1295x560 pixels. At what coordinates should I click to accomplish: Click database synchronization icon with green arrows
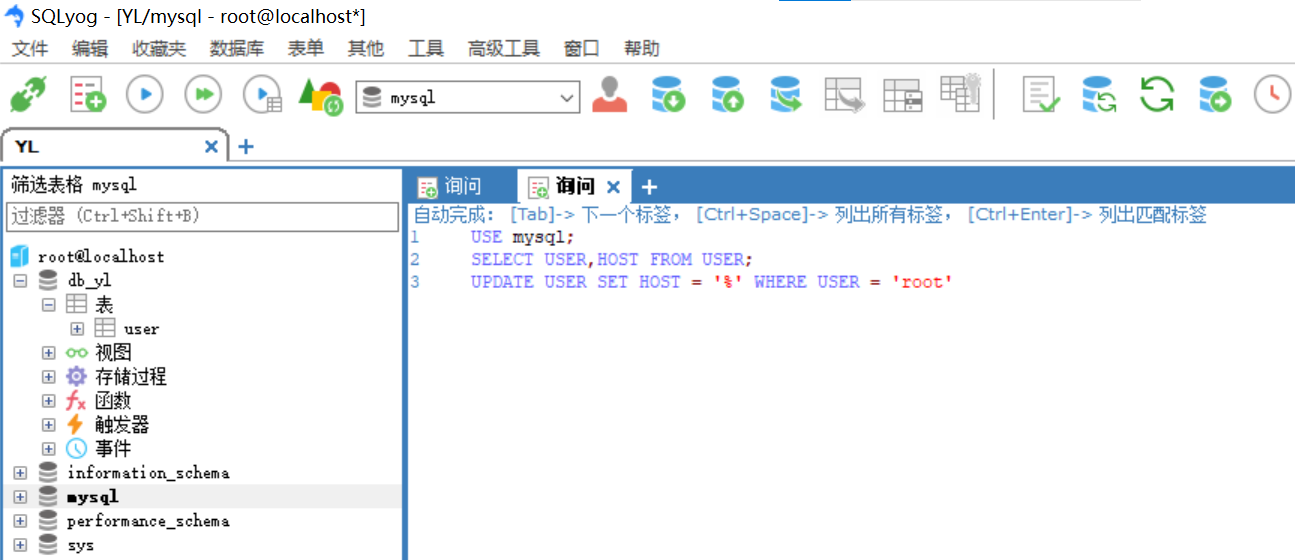[1098, 95]
